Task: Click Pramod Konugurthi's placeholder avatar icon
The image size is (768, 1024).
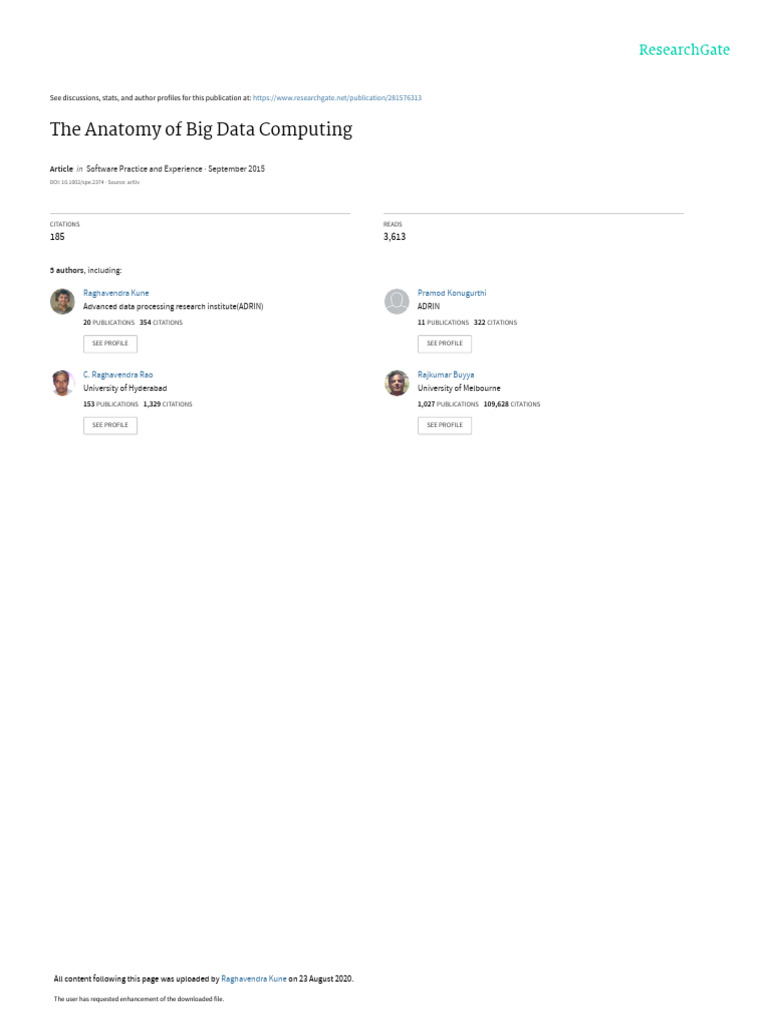Action: 396,301
